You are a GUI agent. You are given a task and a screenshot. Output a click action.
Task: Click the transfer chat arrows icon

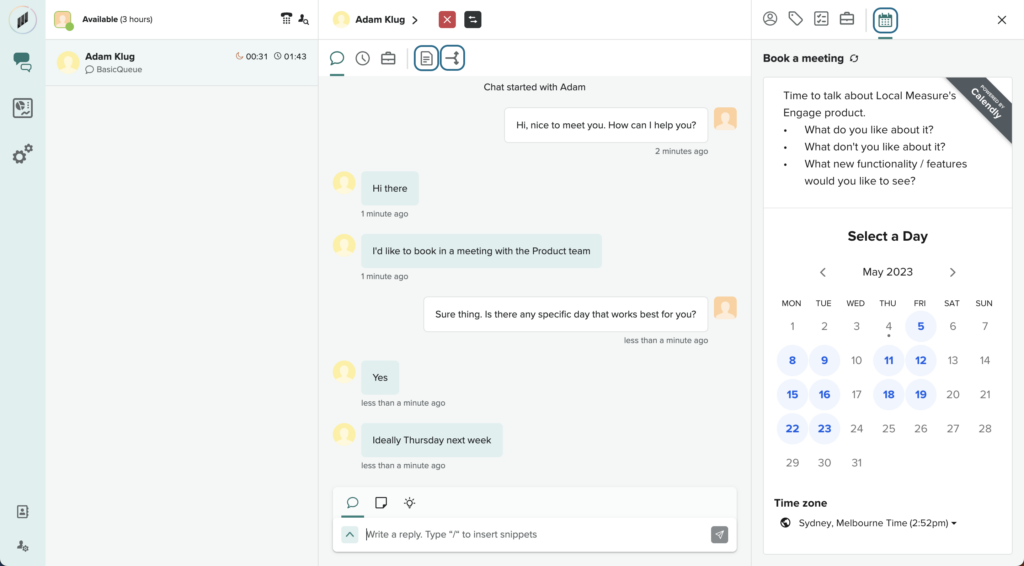tap(473, 20)
